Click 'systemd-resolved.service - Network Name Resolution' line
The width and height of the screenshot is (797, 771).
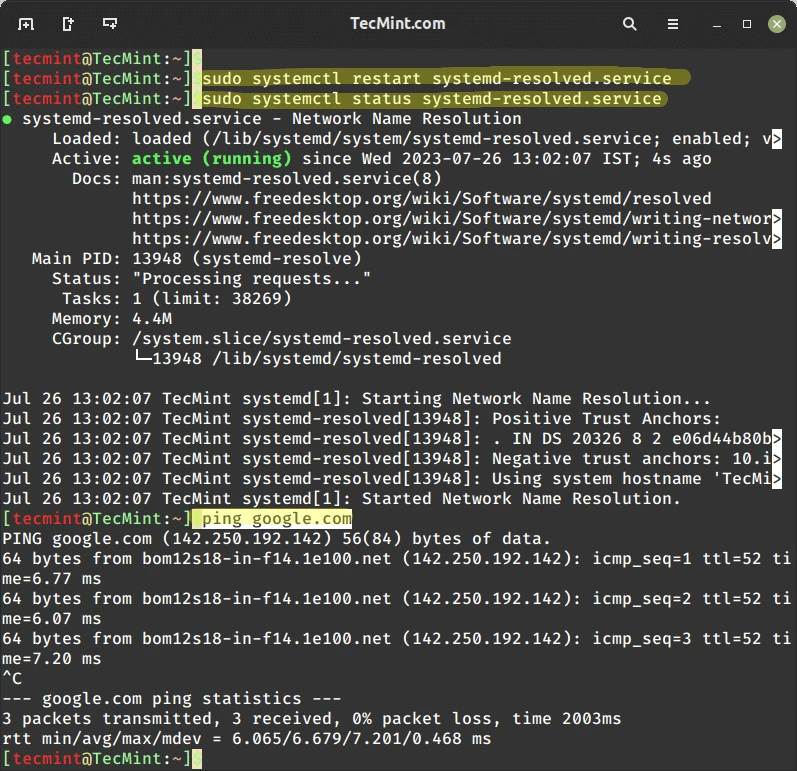(272, 118)
